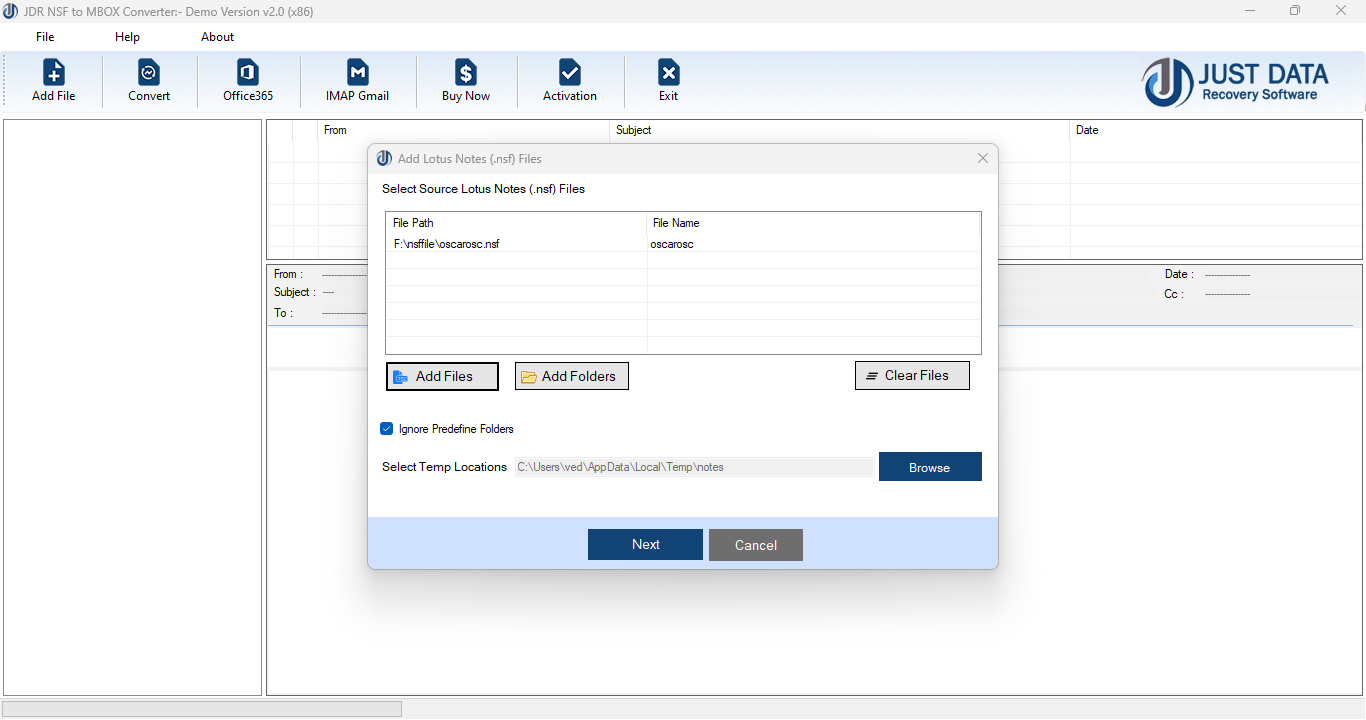Click the Just Data Recovery Software logo
The height and width of the screenshot is (720, 1366).
coord(1236,82)
